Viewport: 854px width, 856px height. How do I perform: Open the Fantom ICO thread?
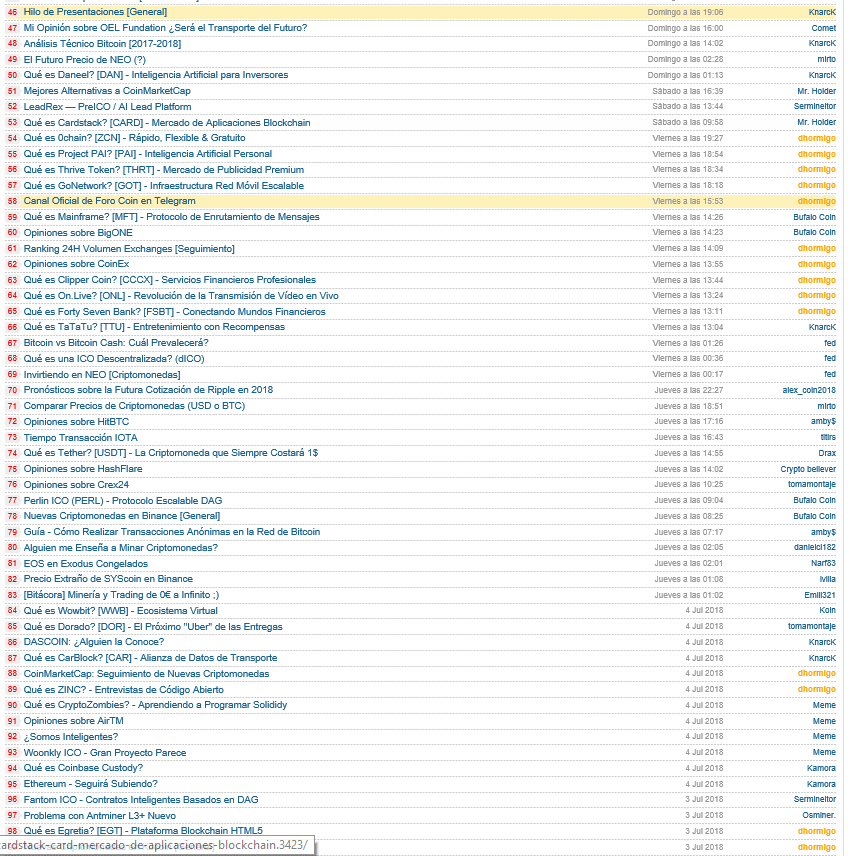(141, 800)
